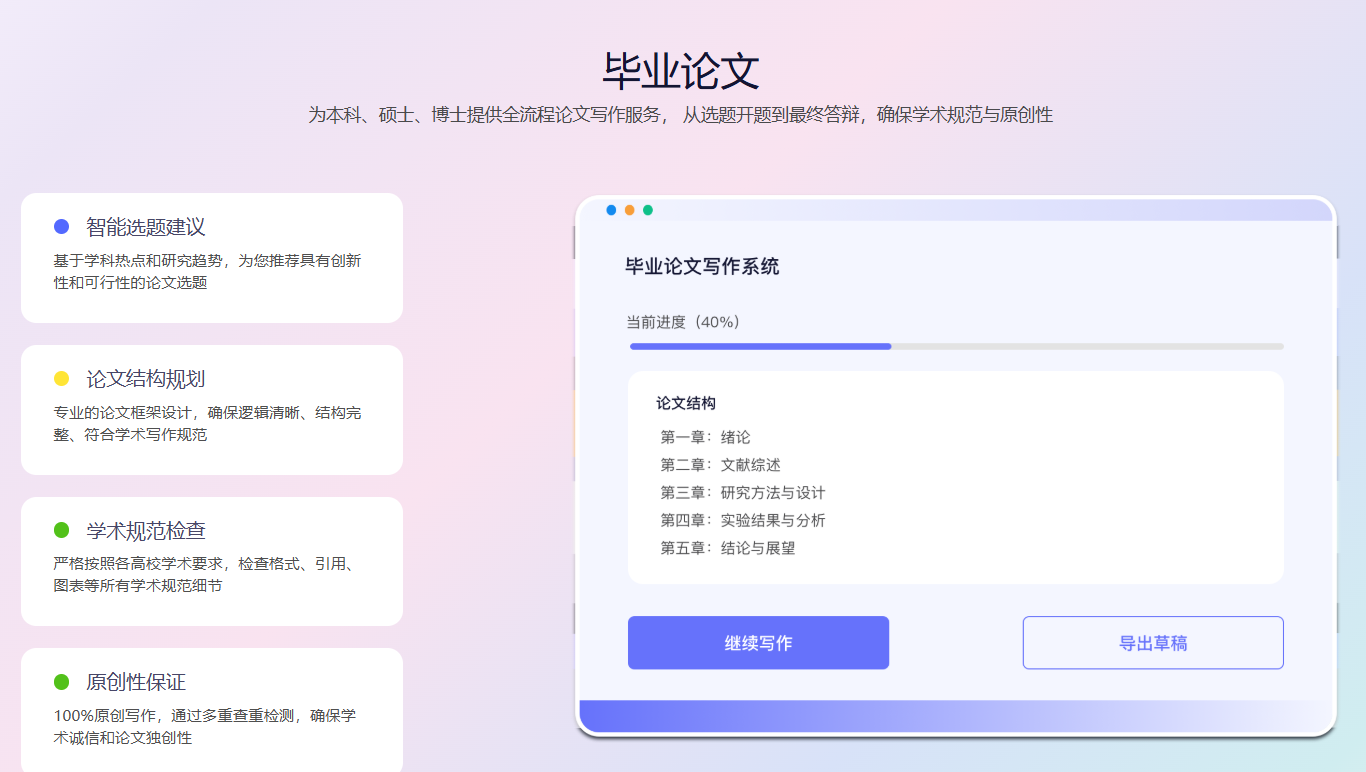The image size is (1366, 772).
Task: Click the 40% writing progress bar
Action: click(957, 346)
